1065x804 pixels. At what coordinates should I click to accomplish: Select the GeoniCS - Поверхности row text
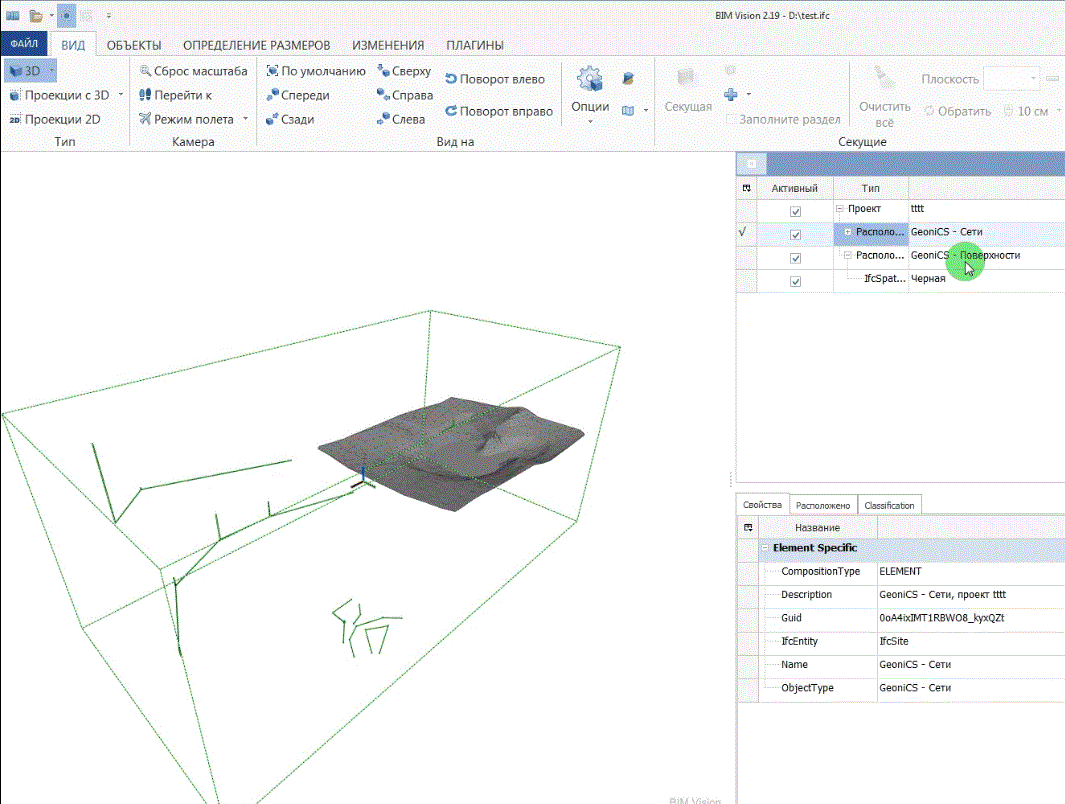(x=965, y=255)
